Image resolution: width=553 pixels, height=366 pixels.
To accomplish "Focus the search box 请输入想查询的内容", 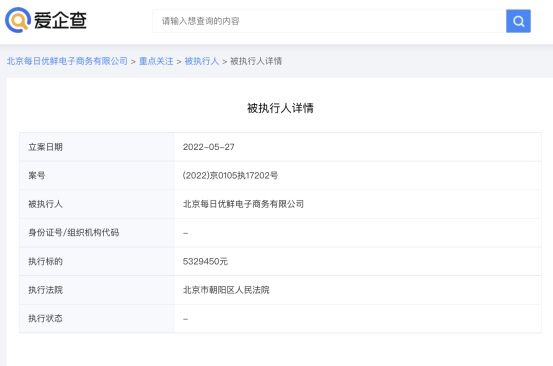I will click(329, 21).
